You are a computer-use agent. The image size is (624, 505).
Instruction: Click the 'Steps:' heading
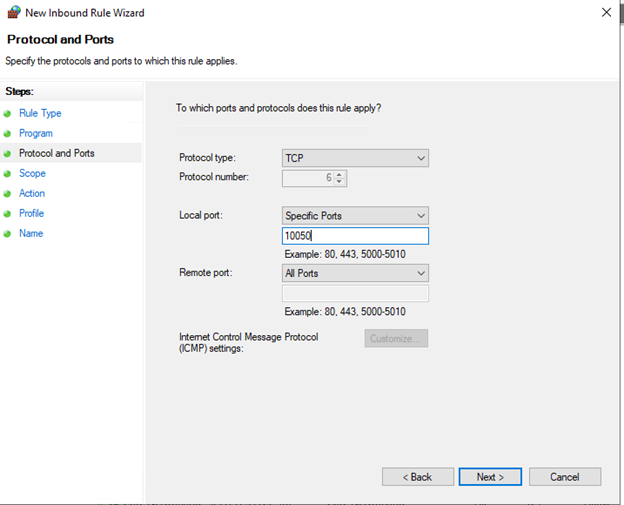coord(20,92)
